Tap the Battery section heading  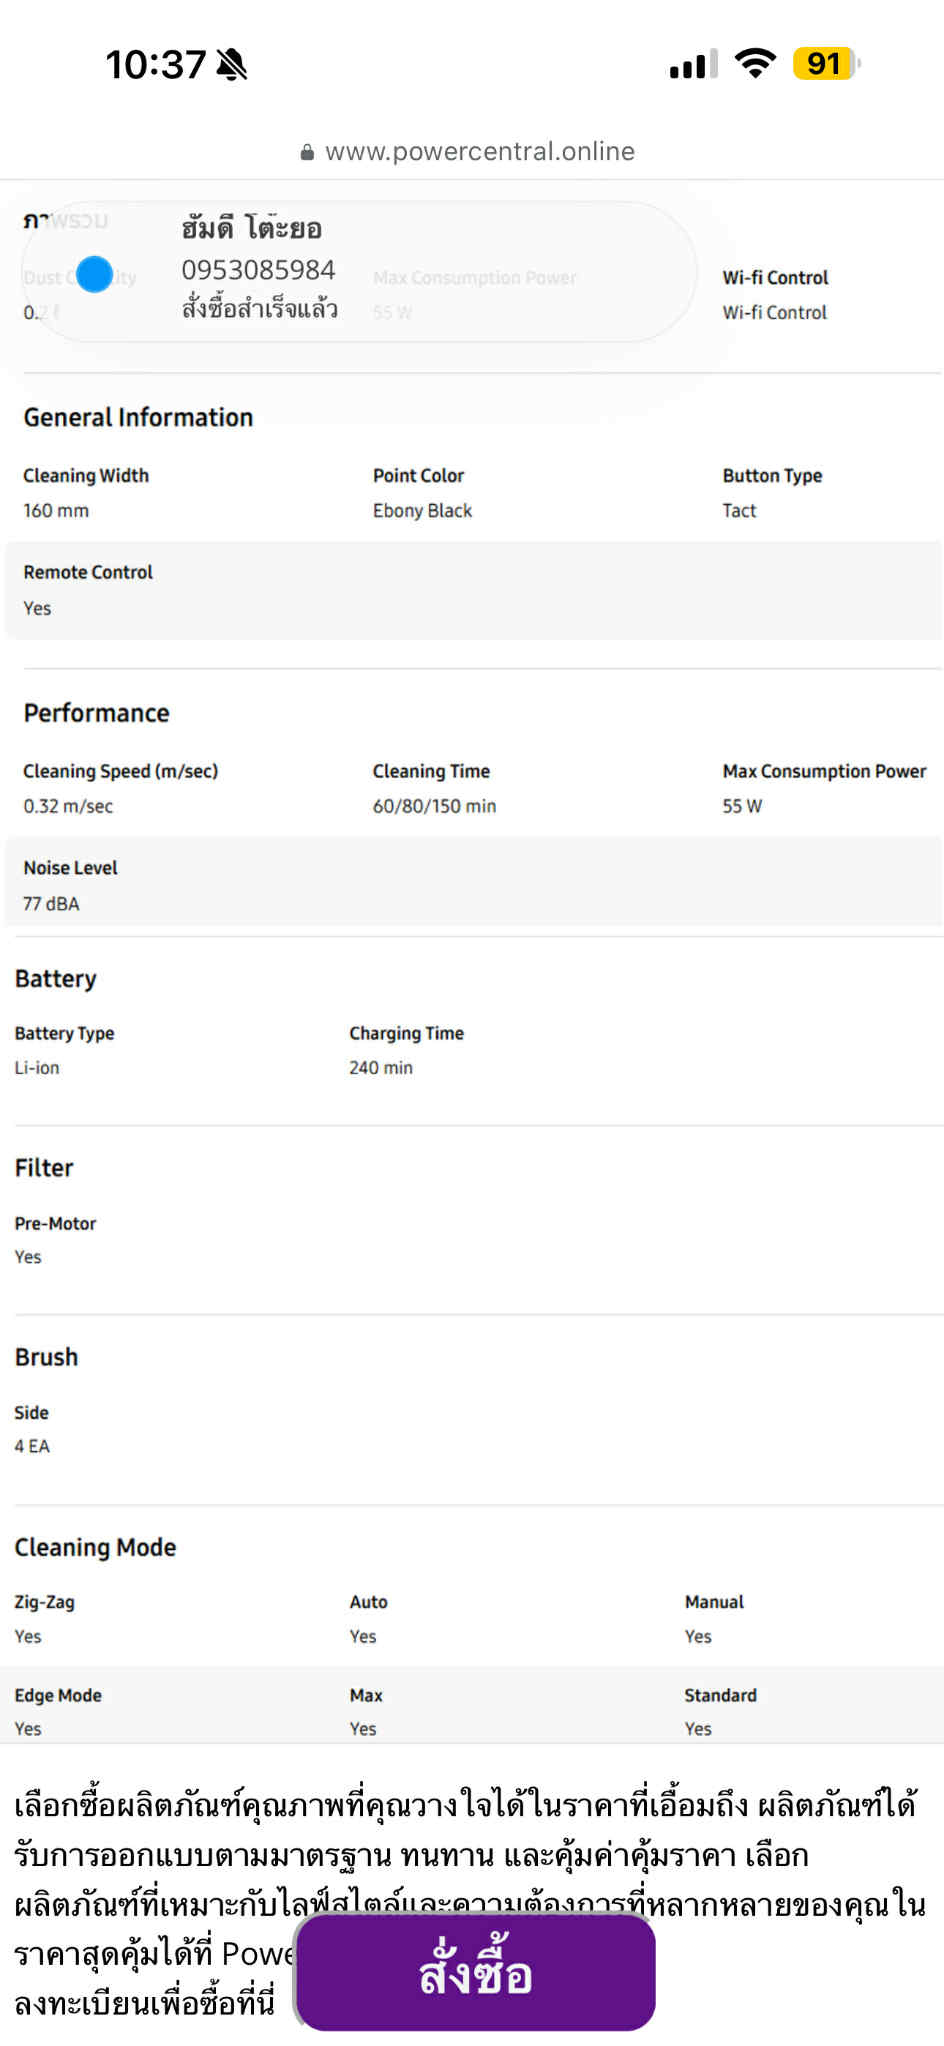pyautogui.click(x=56, y=979)
